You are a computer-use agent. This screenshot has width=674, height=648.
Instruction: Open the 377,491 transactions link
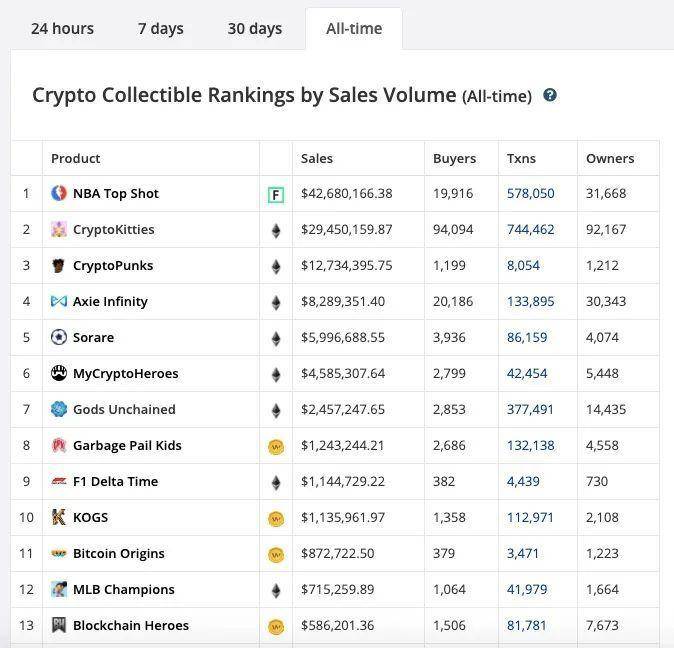tap(530, 410)
